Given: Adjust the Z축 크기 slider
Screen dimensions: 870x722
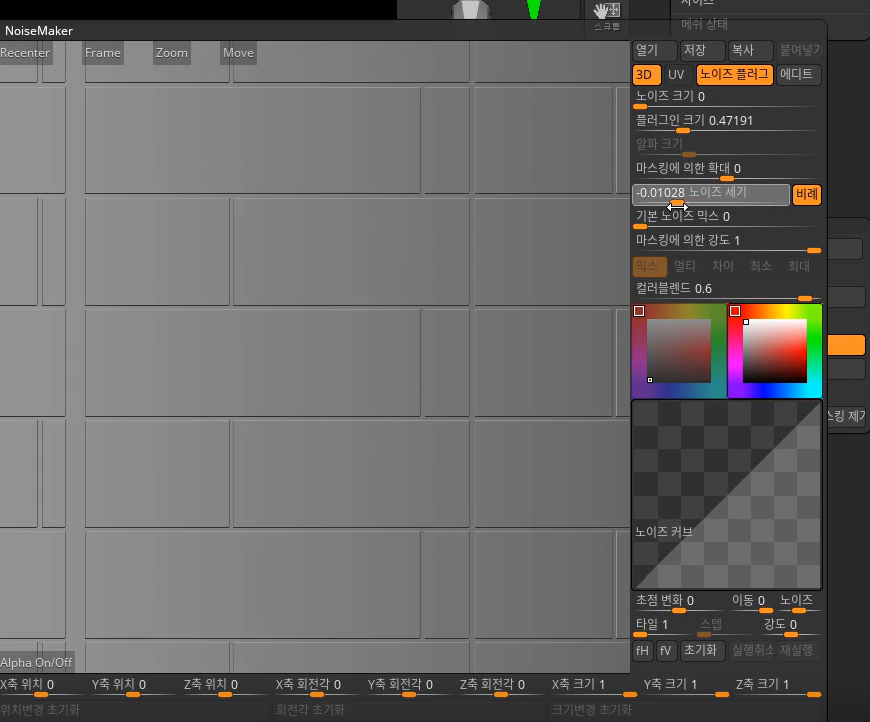Looking at the screenshot, I should pyautogui.click(x=778, y=687).
